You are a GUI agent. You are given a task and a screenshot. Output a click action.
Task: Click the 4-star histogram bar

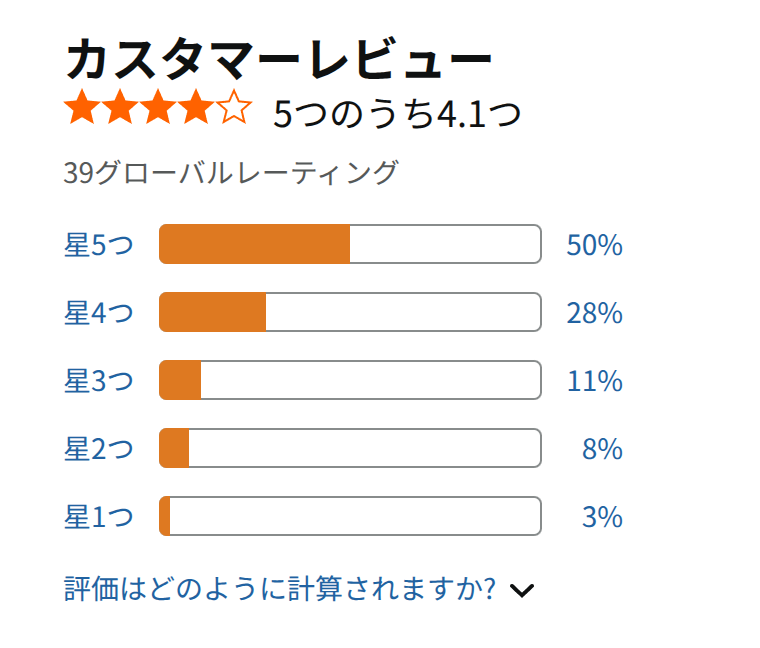pos(350,312)
